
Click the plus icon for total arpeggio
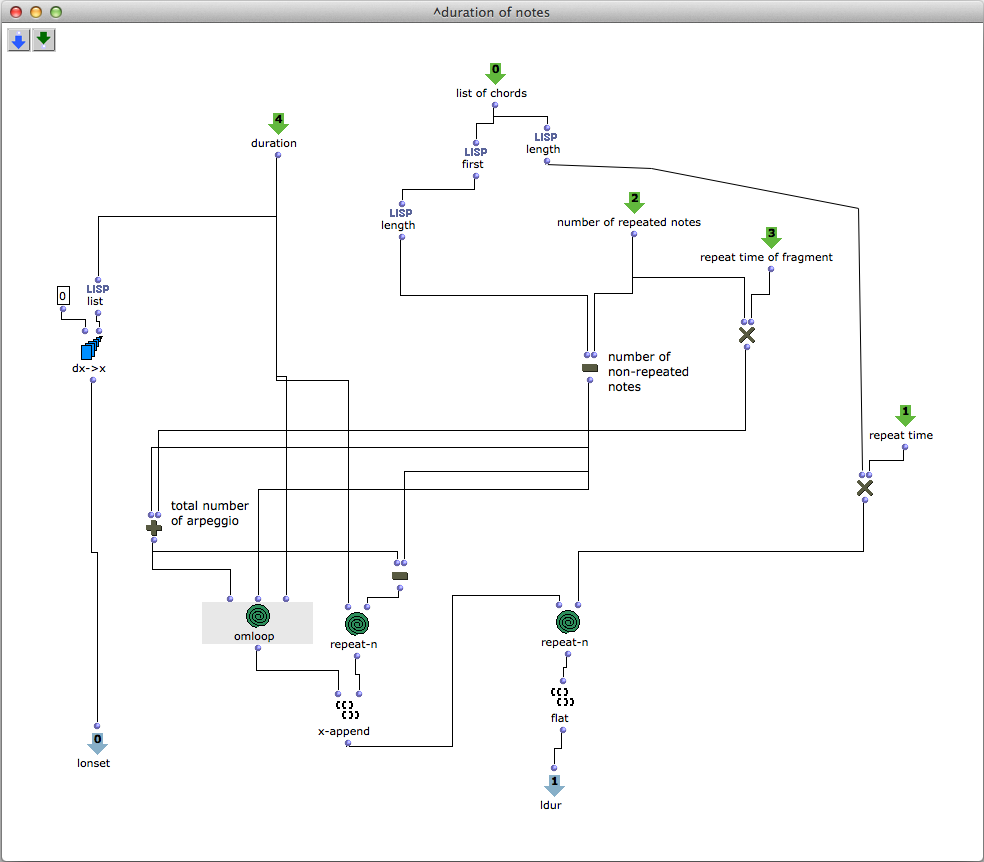pyautogui.click(x=154, y=527)
